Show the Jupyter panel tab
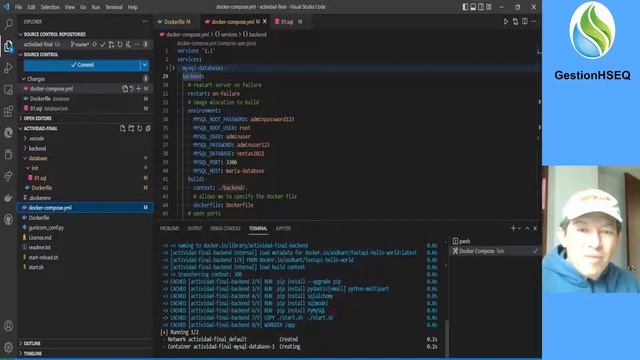 pyautogui.click(x=283, y=229)
